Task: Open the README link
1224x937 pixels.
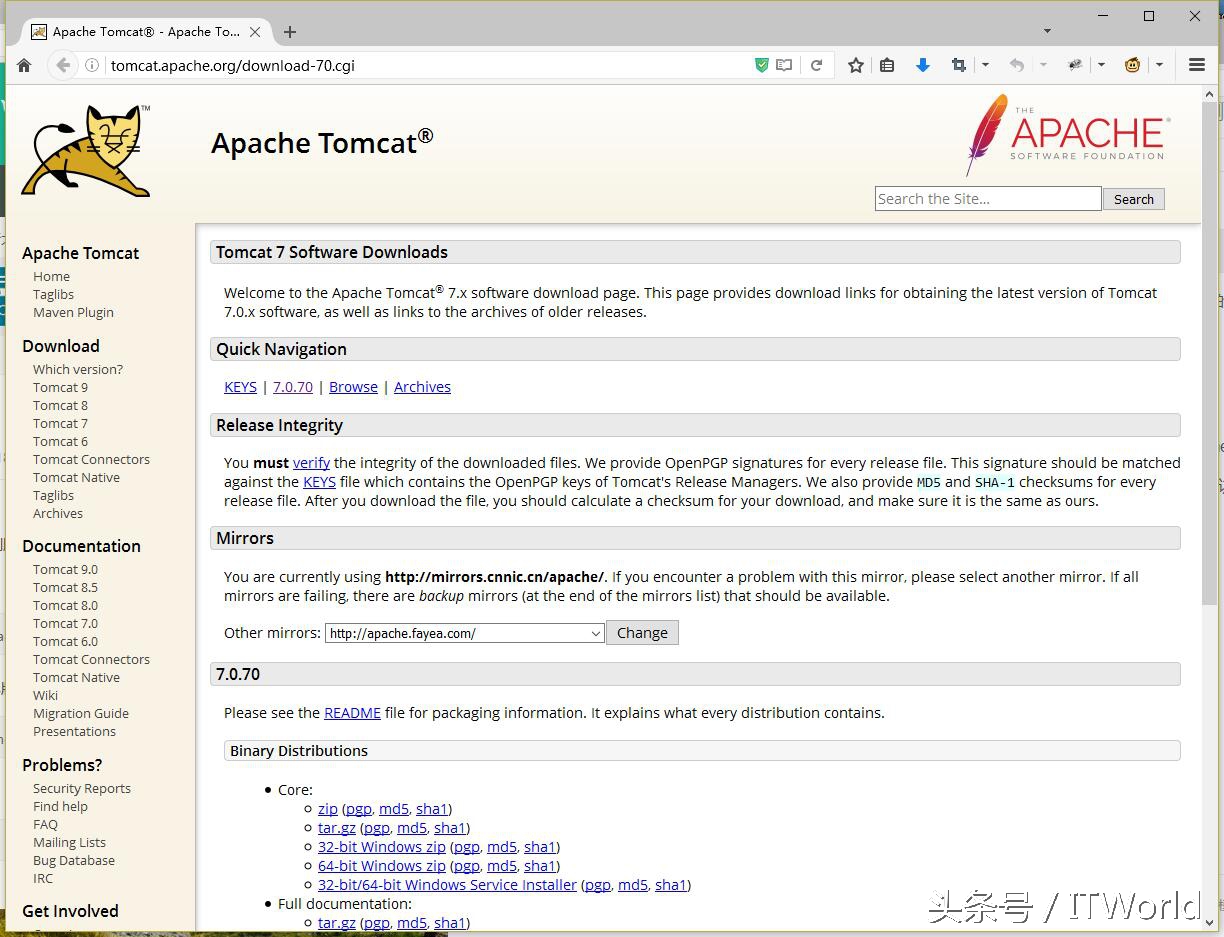Action: [352, 713]
